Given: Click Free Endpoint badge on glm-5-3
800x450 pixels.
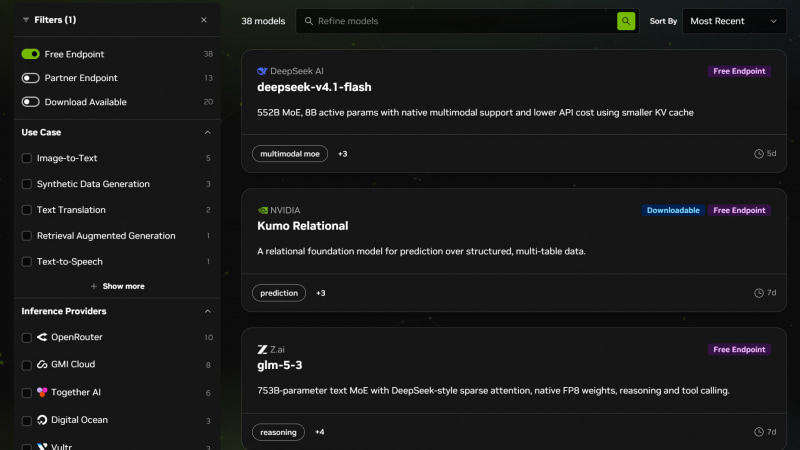Looking at the screenshot, I should click(739, 349).
